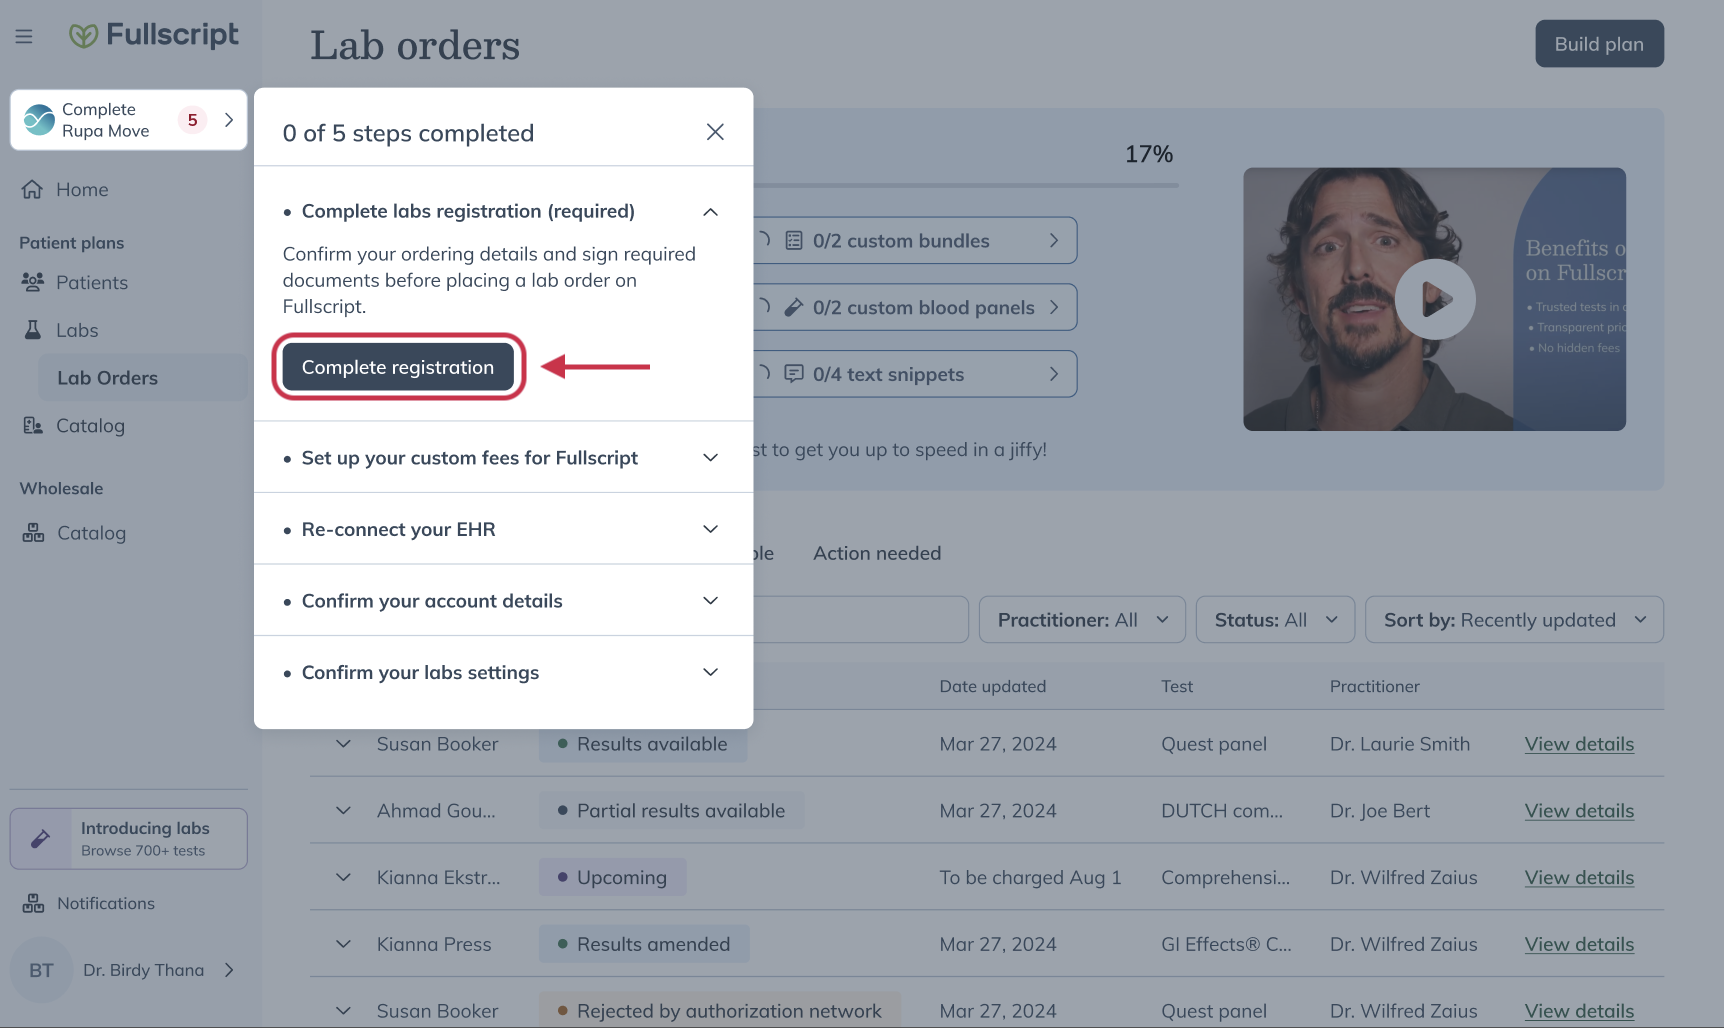
Task: Open the Practitioner filter dropdown
Action: click(x=1081, y=619)
